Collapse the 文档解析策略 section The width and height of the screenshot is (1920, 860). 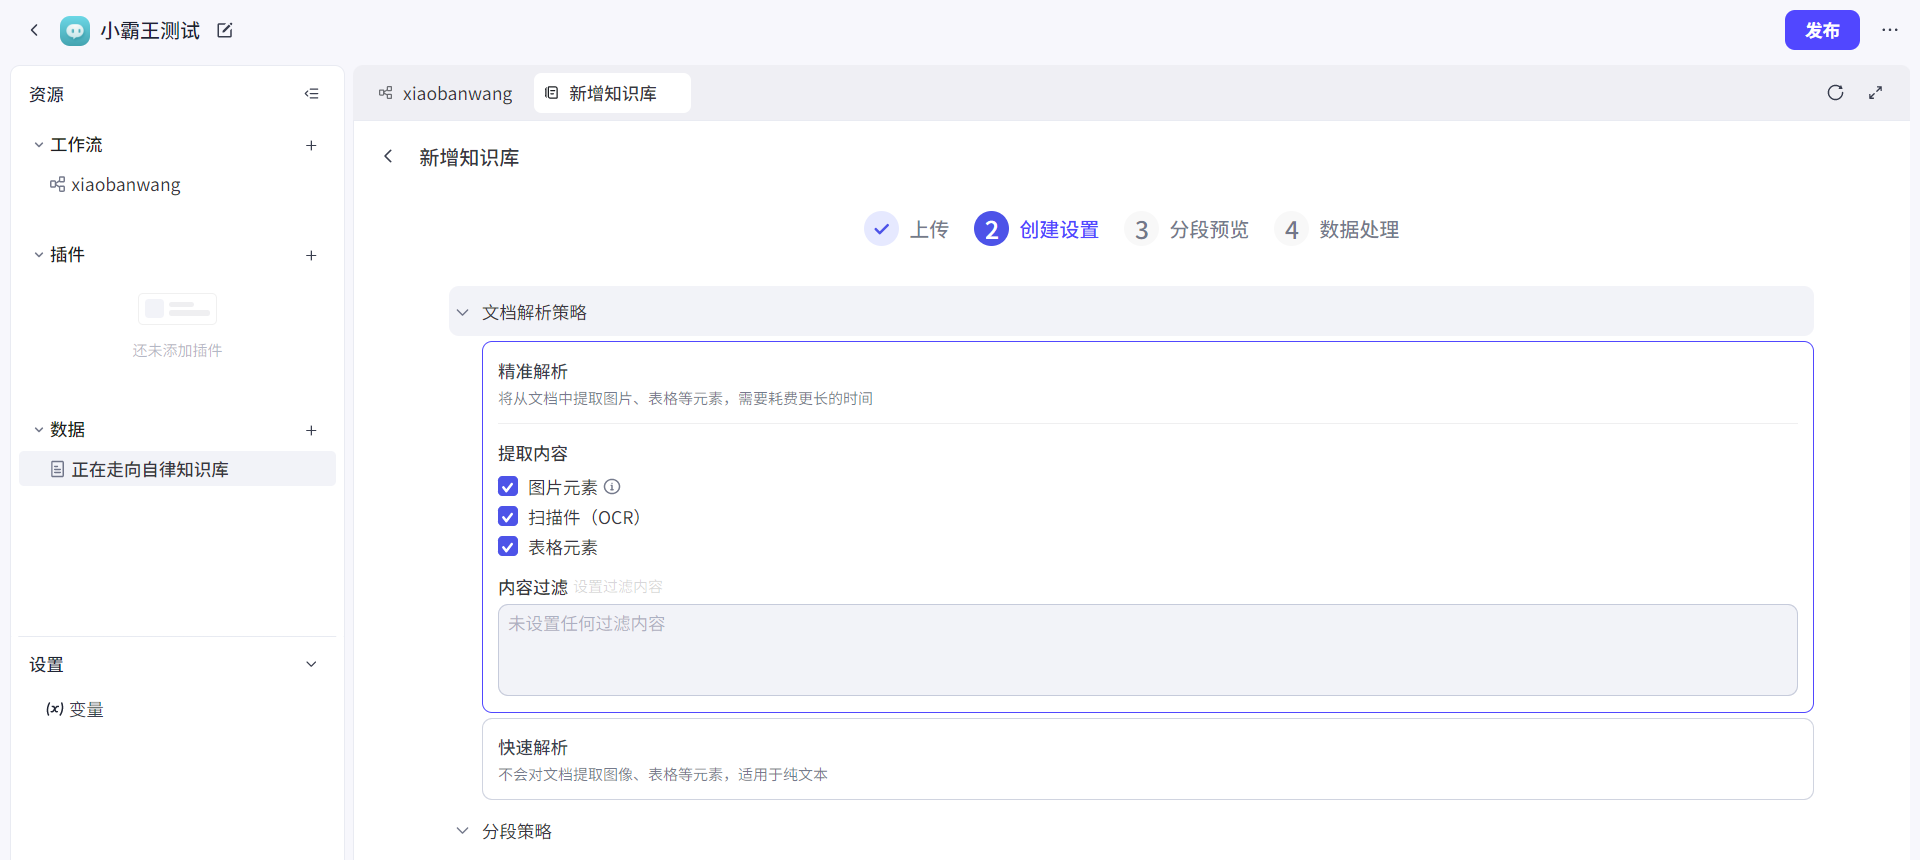pos(463,313)
